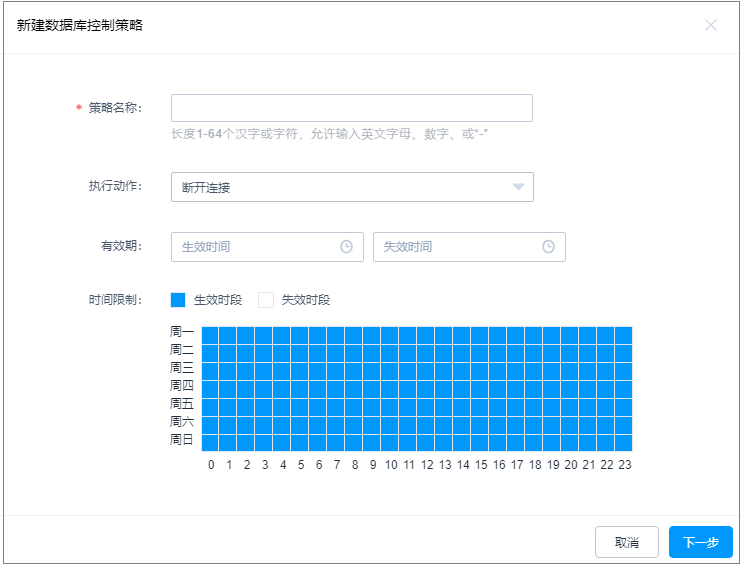Screen dimensions: 741x565
Task: Open the 断开连接 action dropdown
Action: click(x=340, y=187)
